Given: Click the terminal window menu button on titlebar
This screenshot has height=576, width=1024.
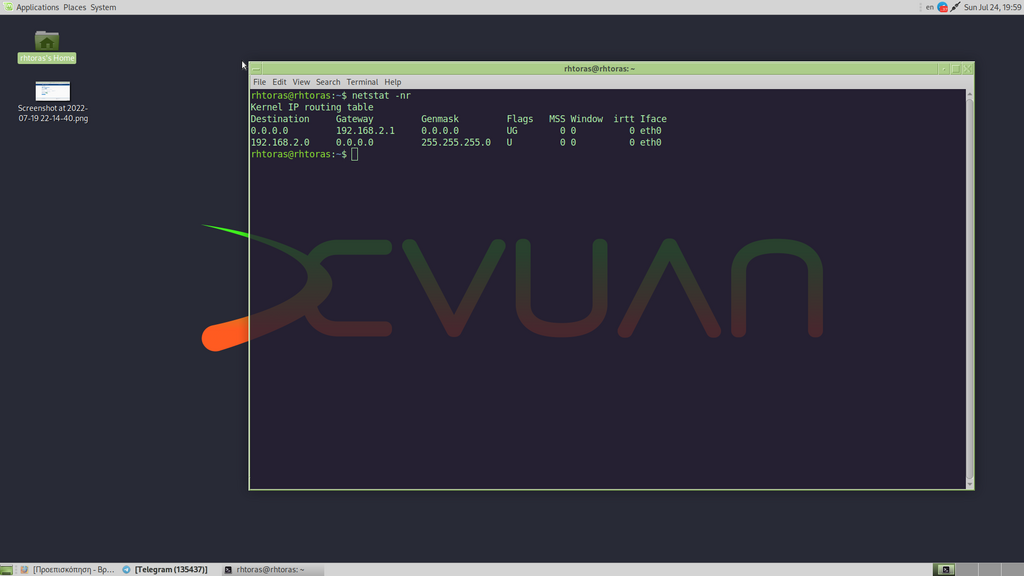Looking at the screenshot, I should [x=257, y=69].
